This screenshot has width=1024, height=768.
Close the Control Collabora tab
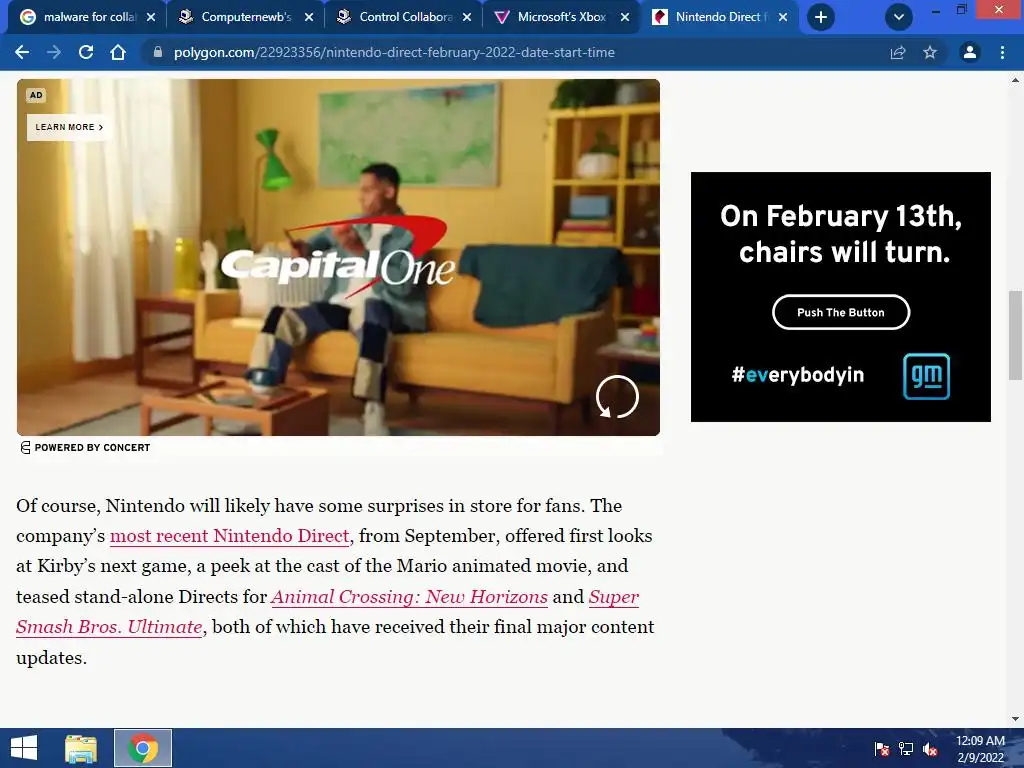[x=467, y=17]
